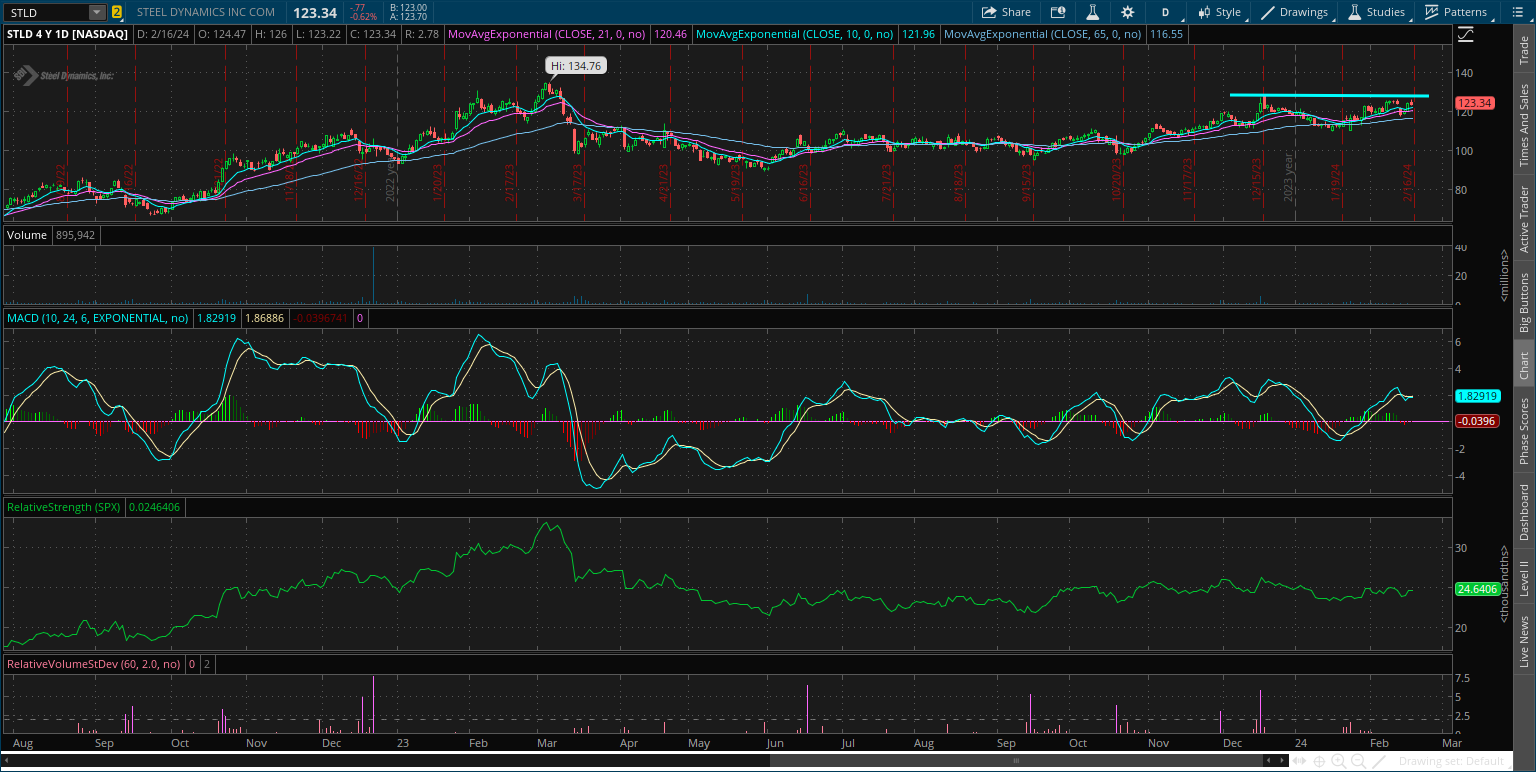Click the Volume study label

pos(26,235)
